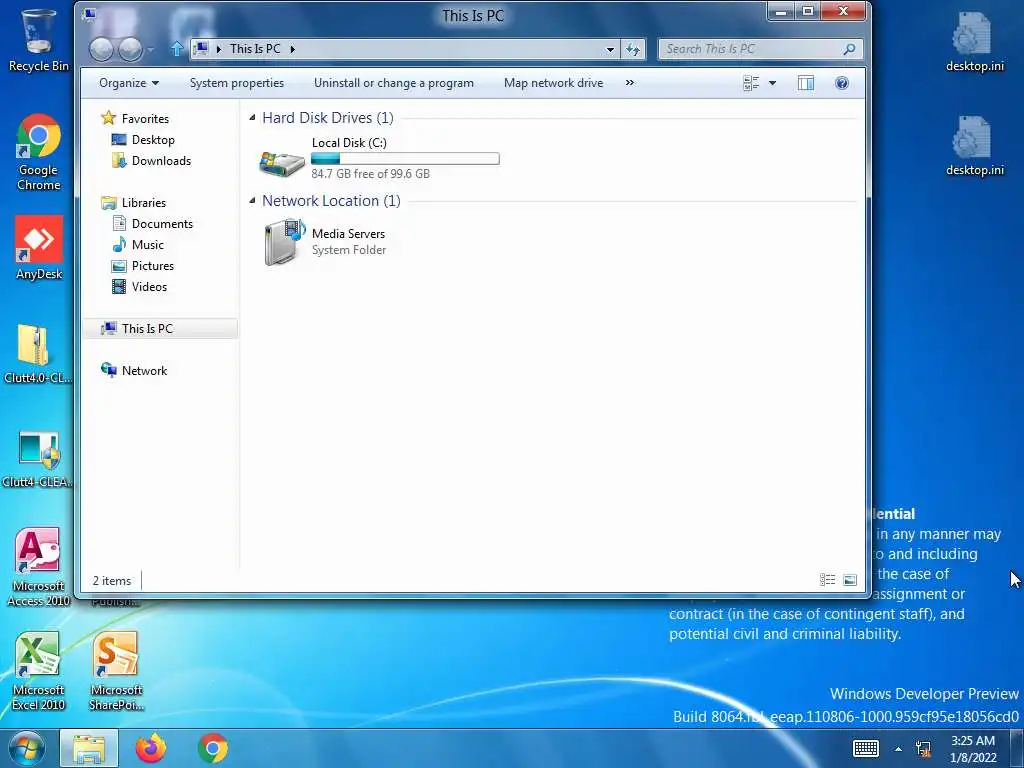Open Desktop in navigation pane

point(153,140)
